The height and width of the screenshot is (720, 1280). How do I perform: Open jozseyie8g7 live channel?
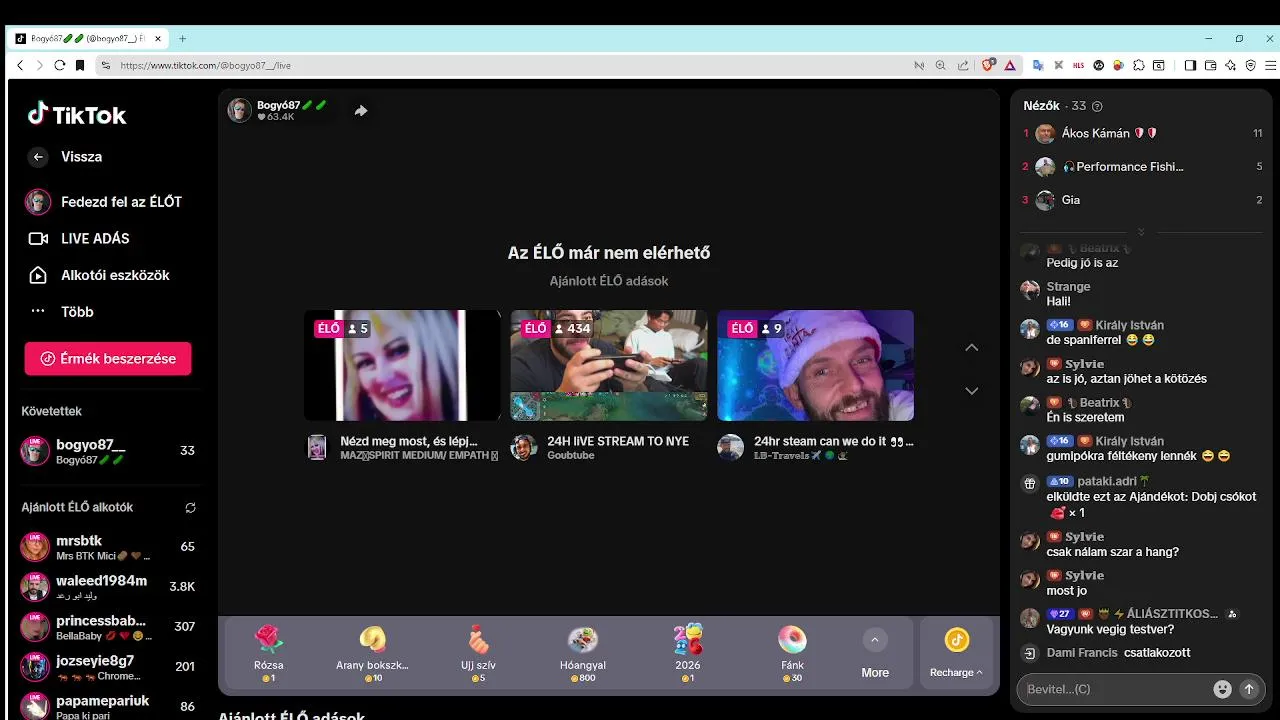pos(108,667)
